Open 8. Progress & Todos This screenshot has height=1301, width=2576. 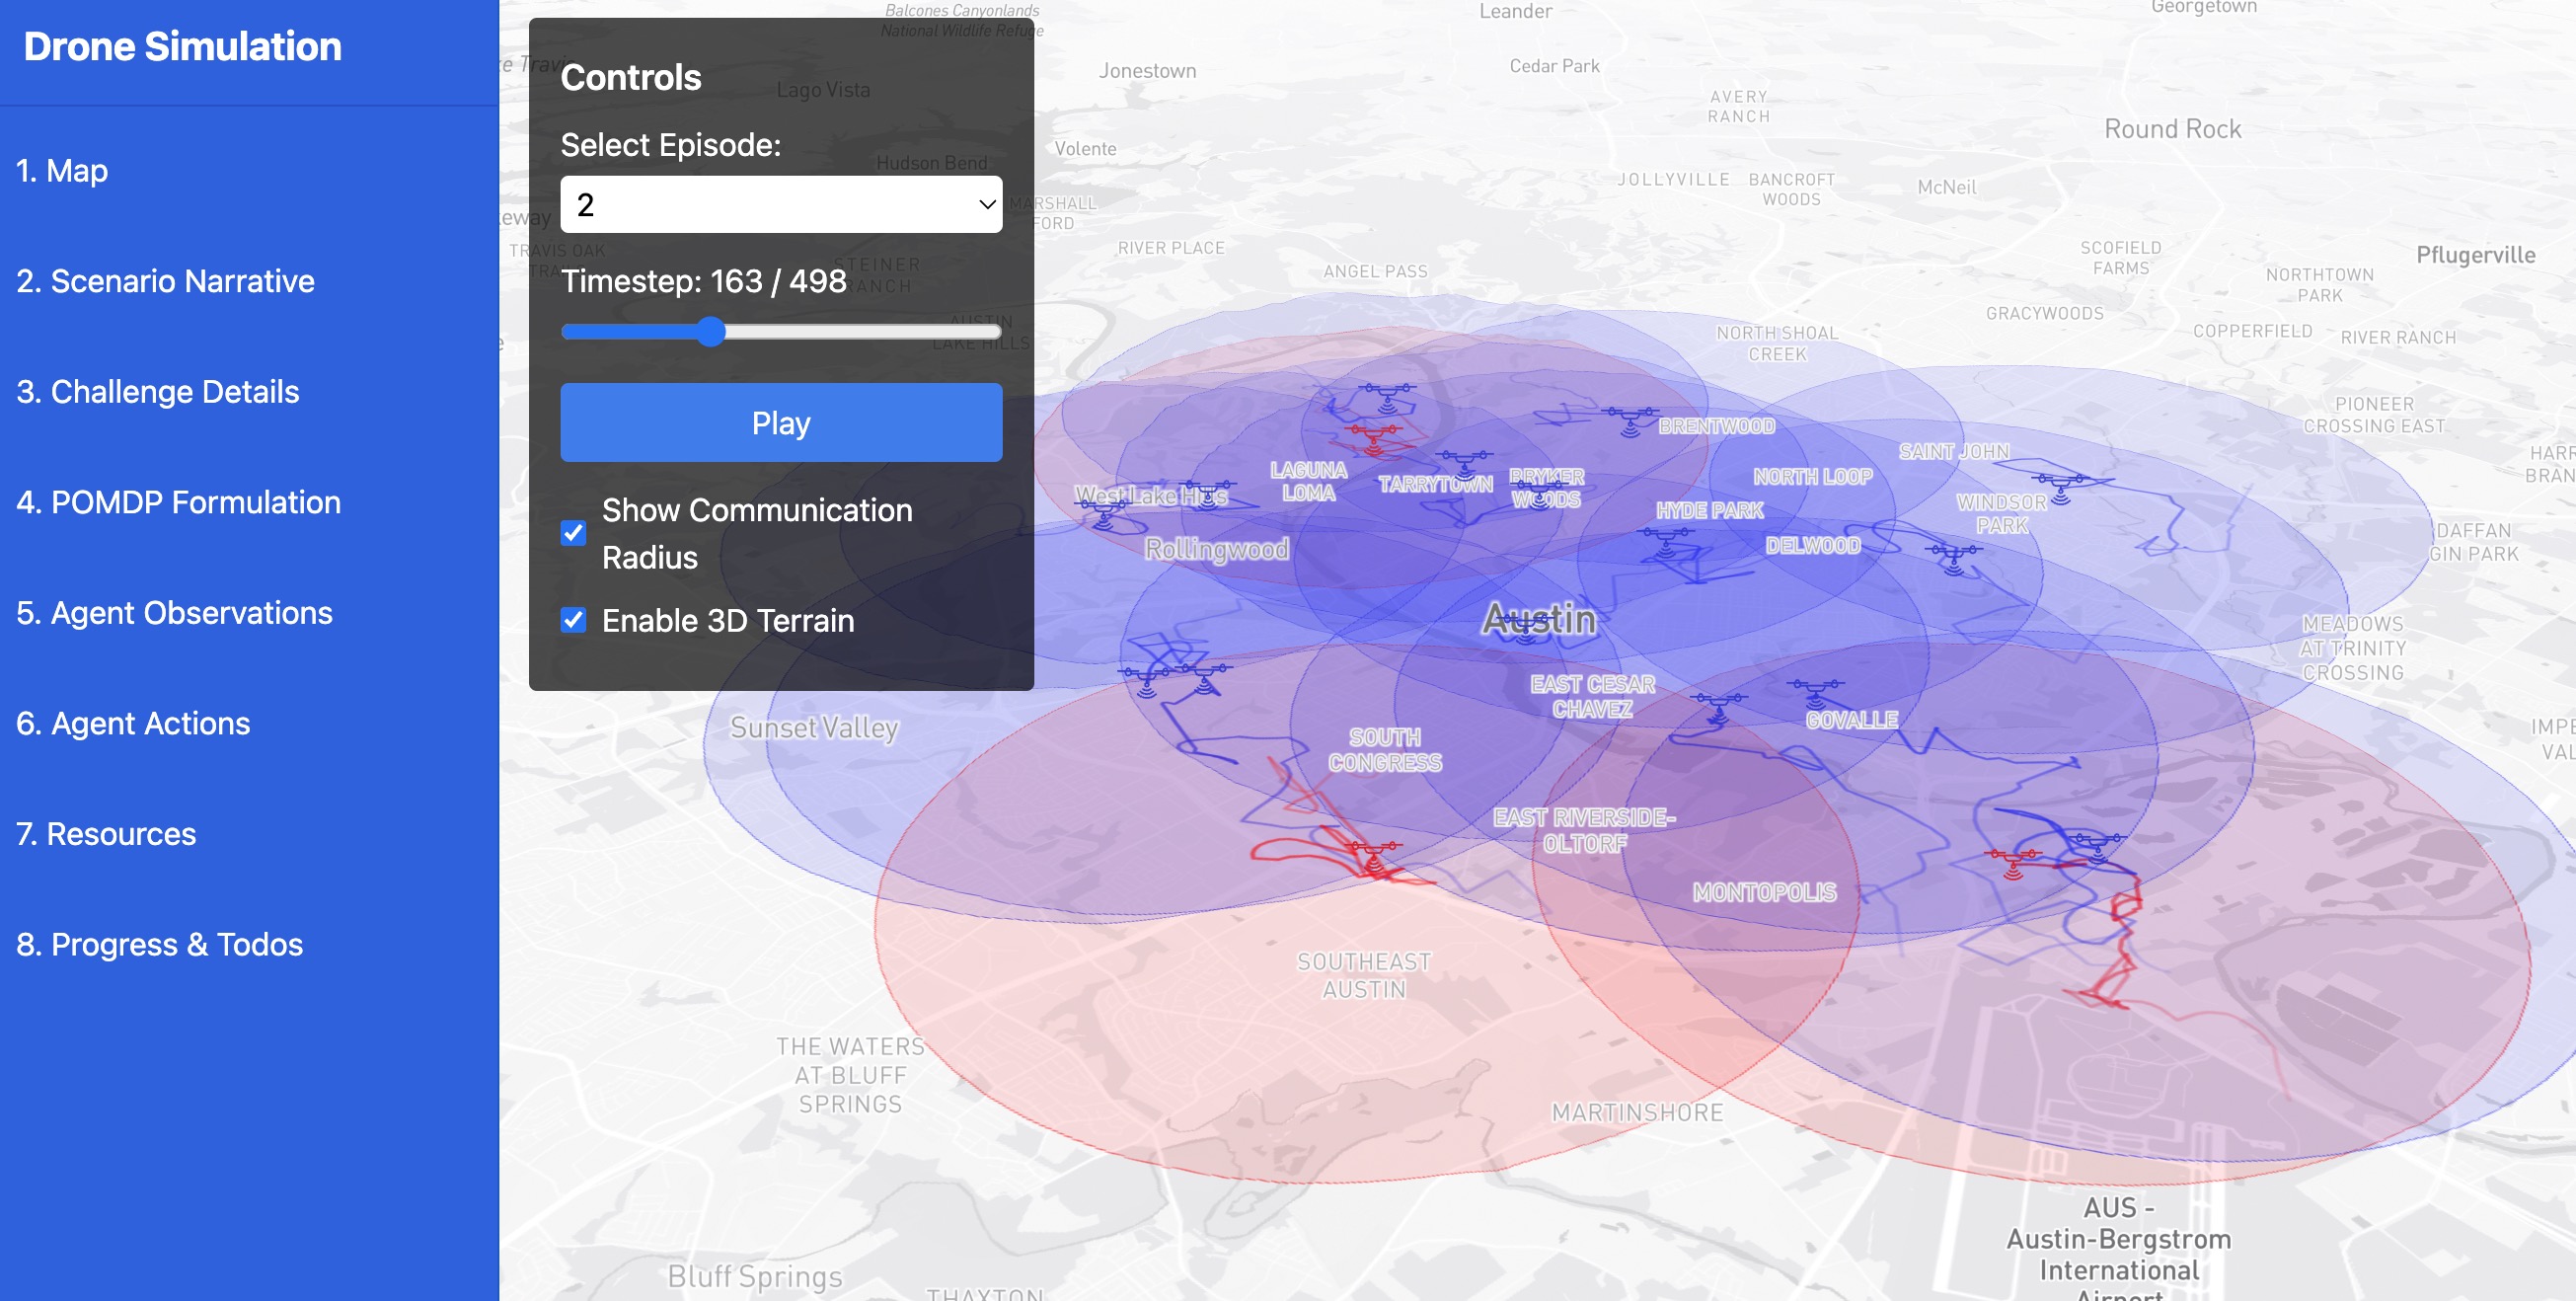(159, 944)
